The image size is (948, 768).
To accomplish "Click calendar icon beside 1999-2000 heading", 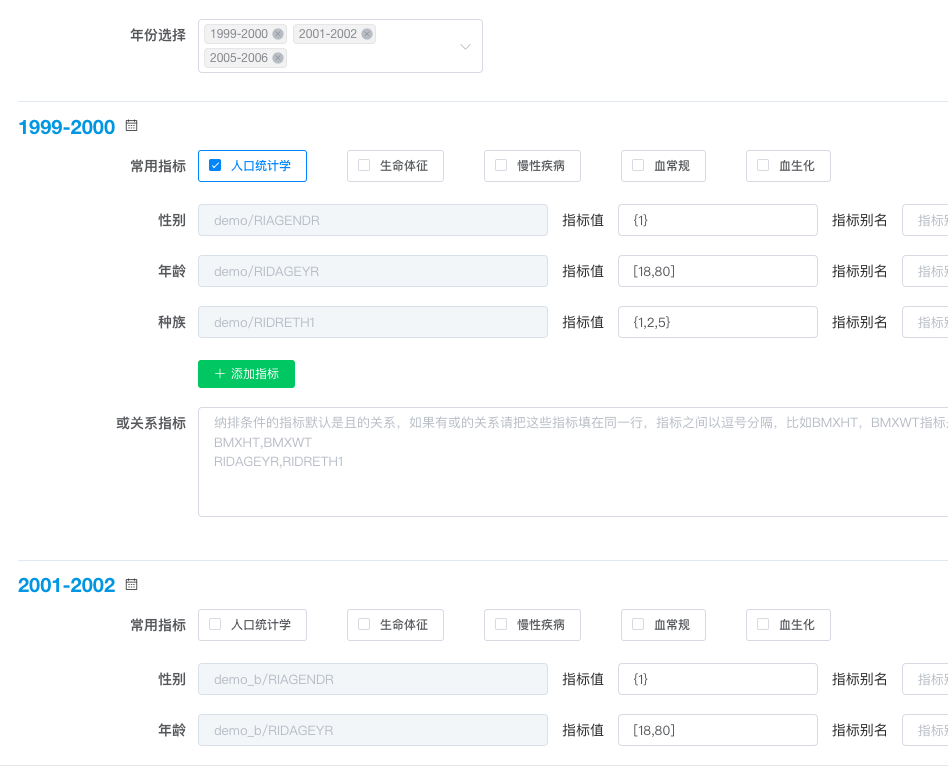I will point(131,126).
